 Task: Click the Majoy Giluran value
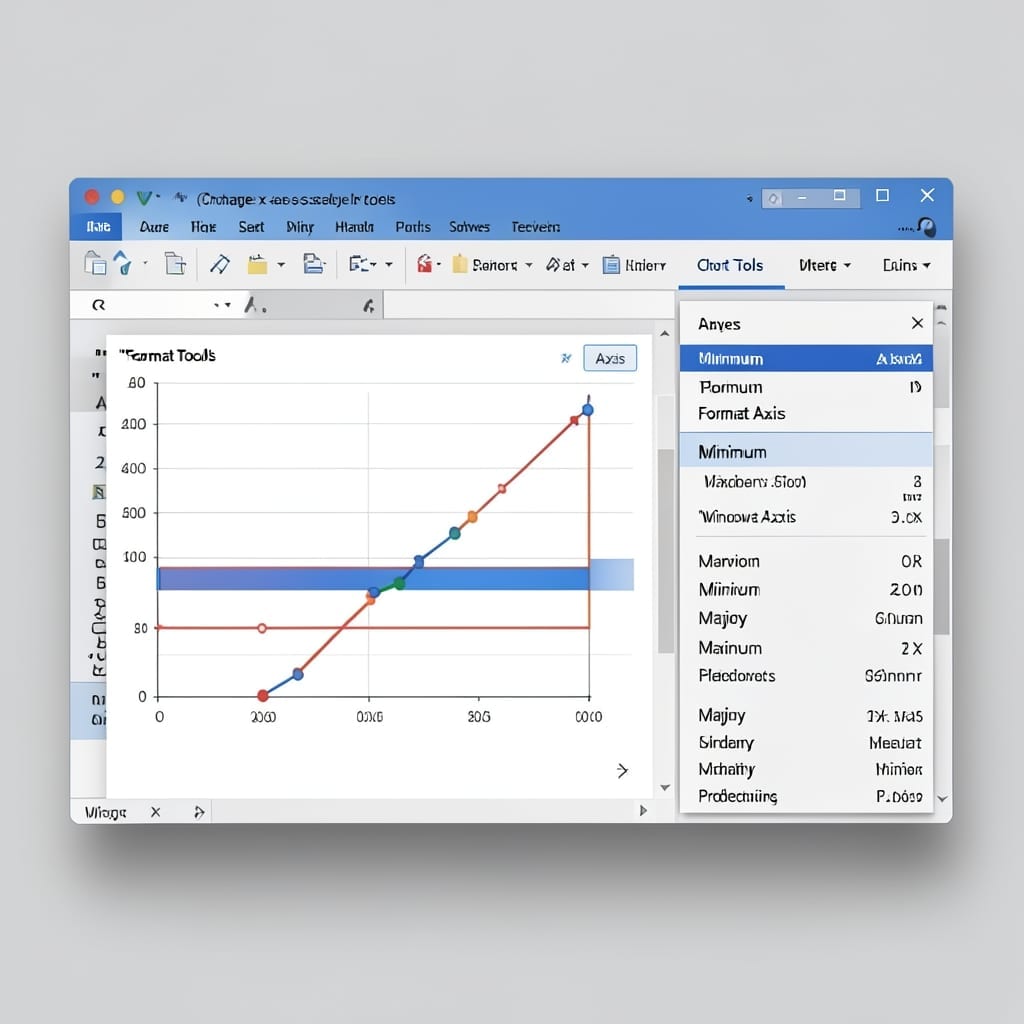tap(899, 618)
